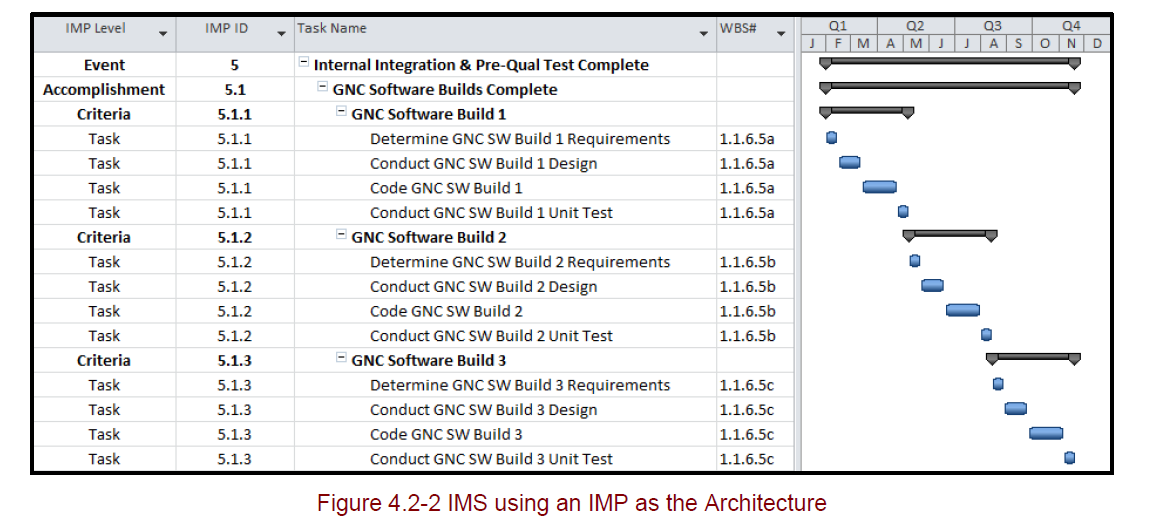Screen dimensions: 1164x531
Task: Select task name Determine GNC SW Build 1 Requirements
Action: 520,139
